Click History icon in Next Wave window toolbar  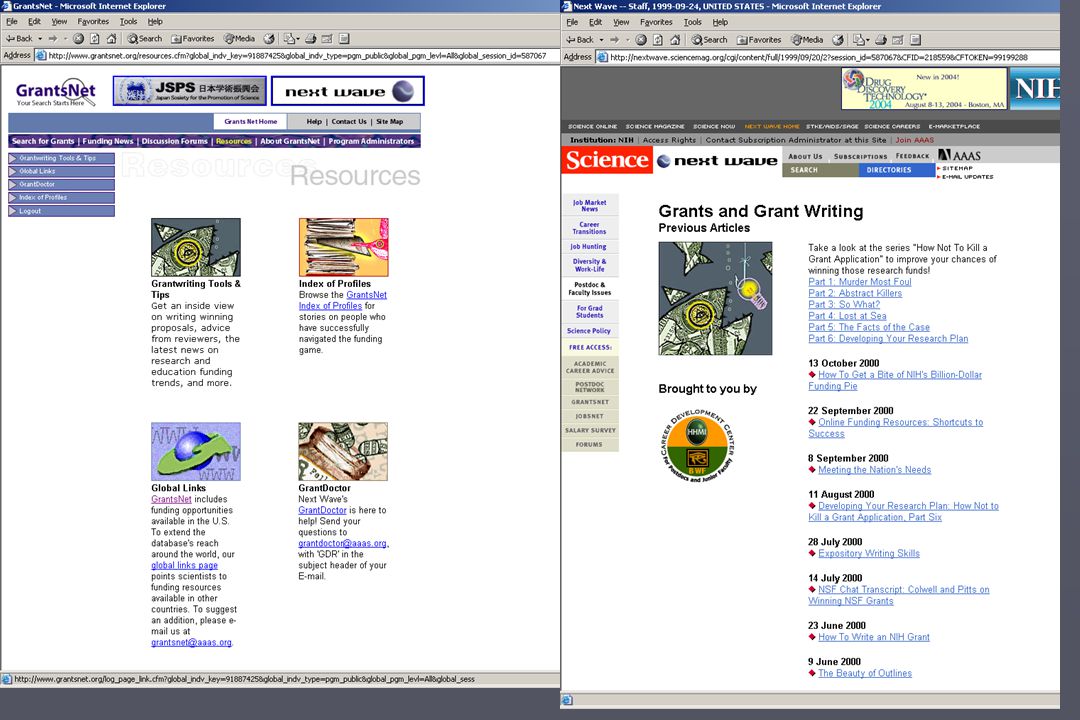click(x=838, y=39)
